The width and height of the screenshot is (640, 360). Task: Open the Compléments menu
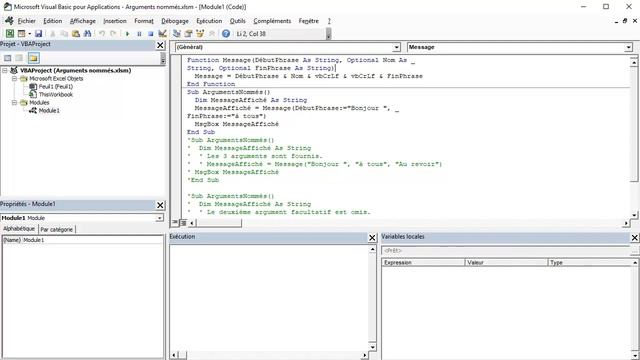tap(272, 21)
